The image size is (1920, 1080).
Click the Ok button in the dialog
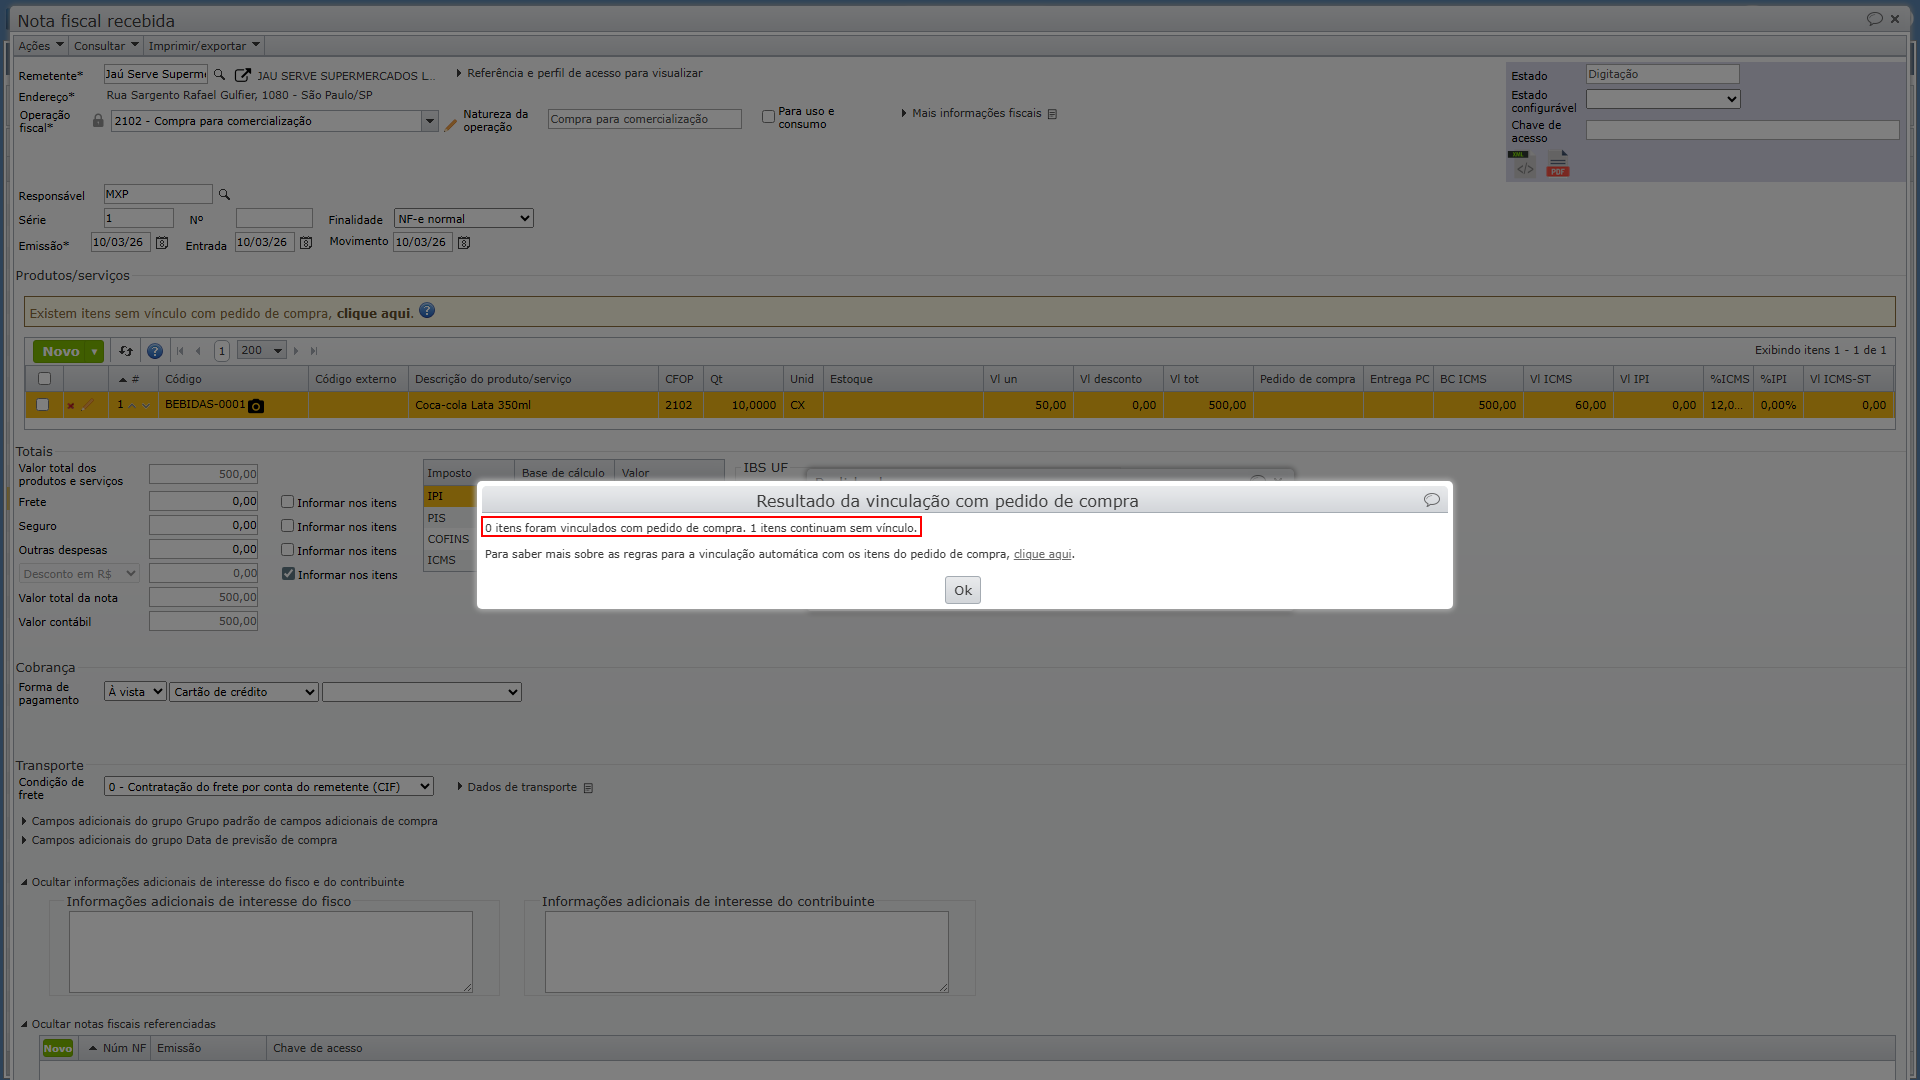963,590
